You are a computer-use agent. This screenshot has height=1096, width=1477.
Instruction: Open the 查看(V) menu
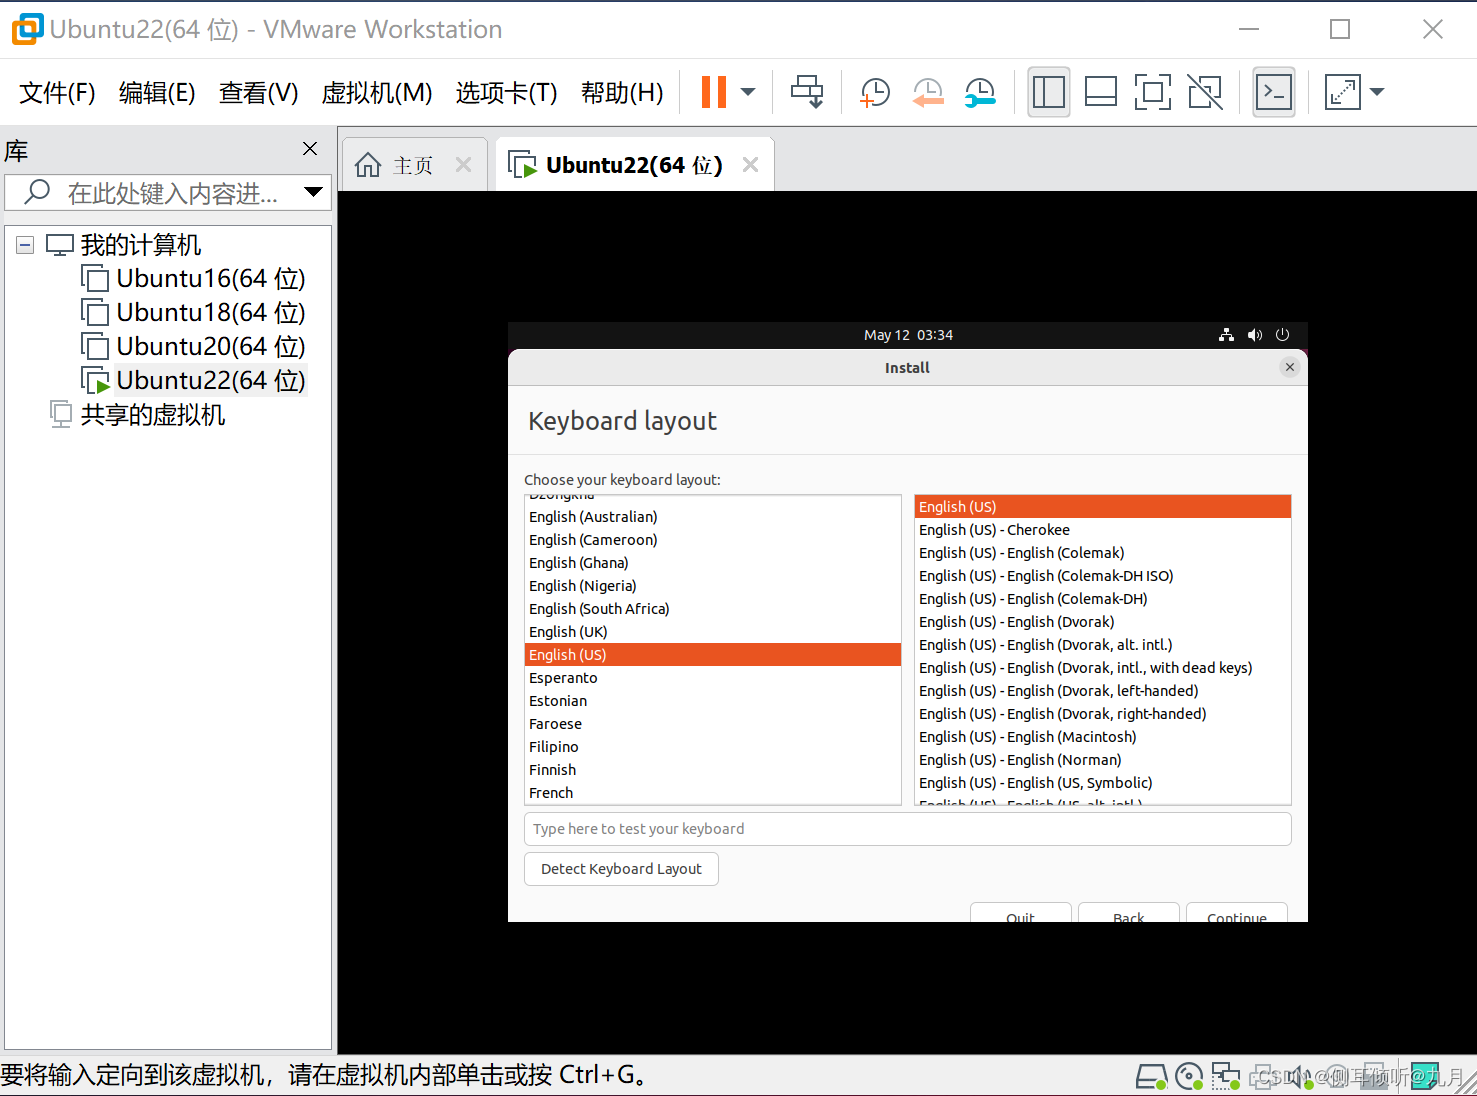pos(259,93)
